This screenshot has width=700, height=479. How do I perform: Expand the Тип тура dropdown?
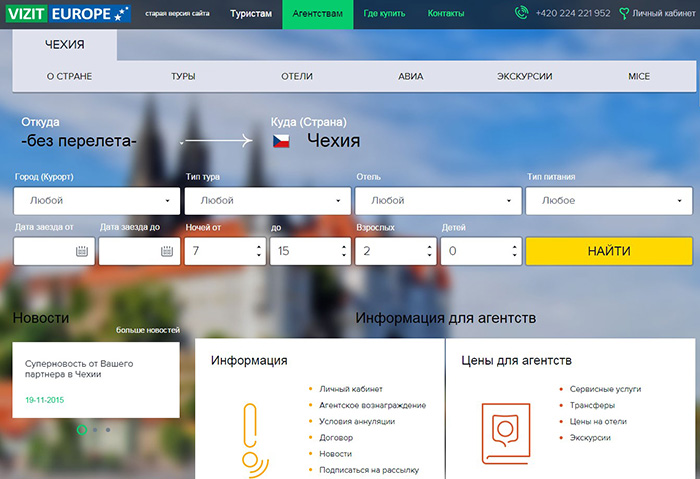267,200
